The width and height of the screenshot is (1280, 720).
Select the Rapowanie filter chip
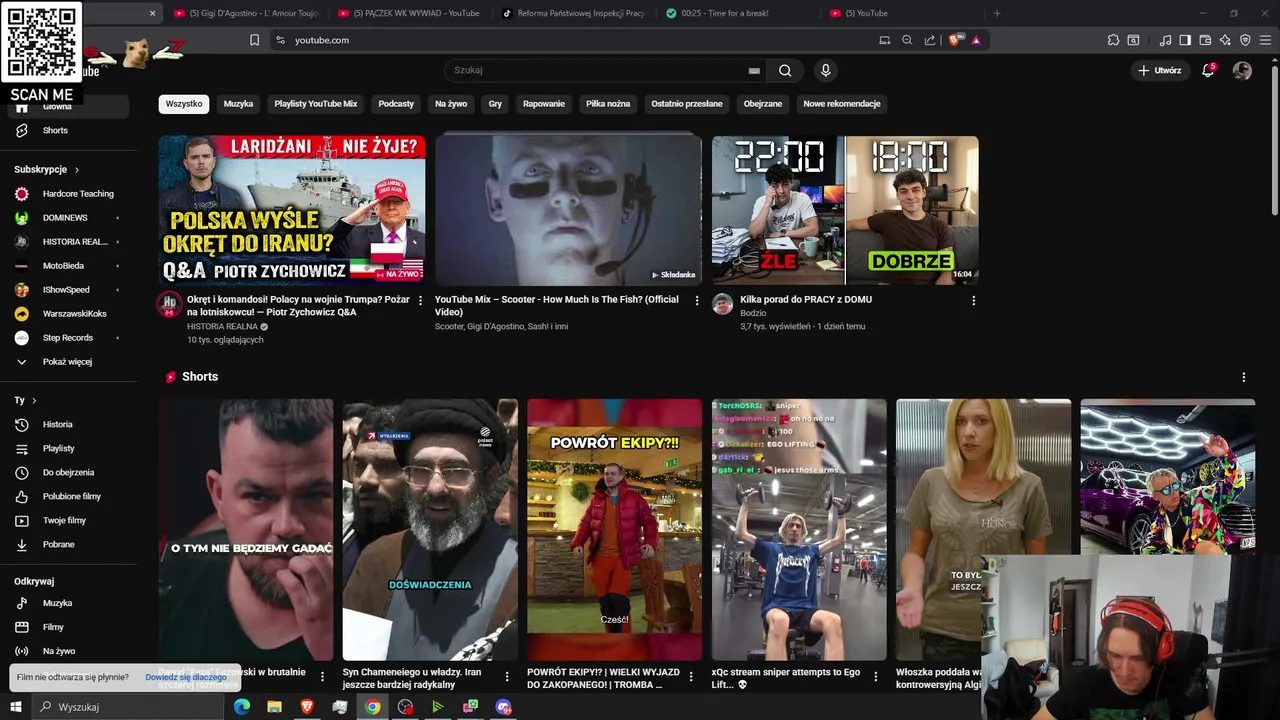click(x=544, y=104)
